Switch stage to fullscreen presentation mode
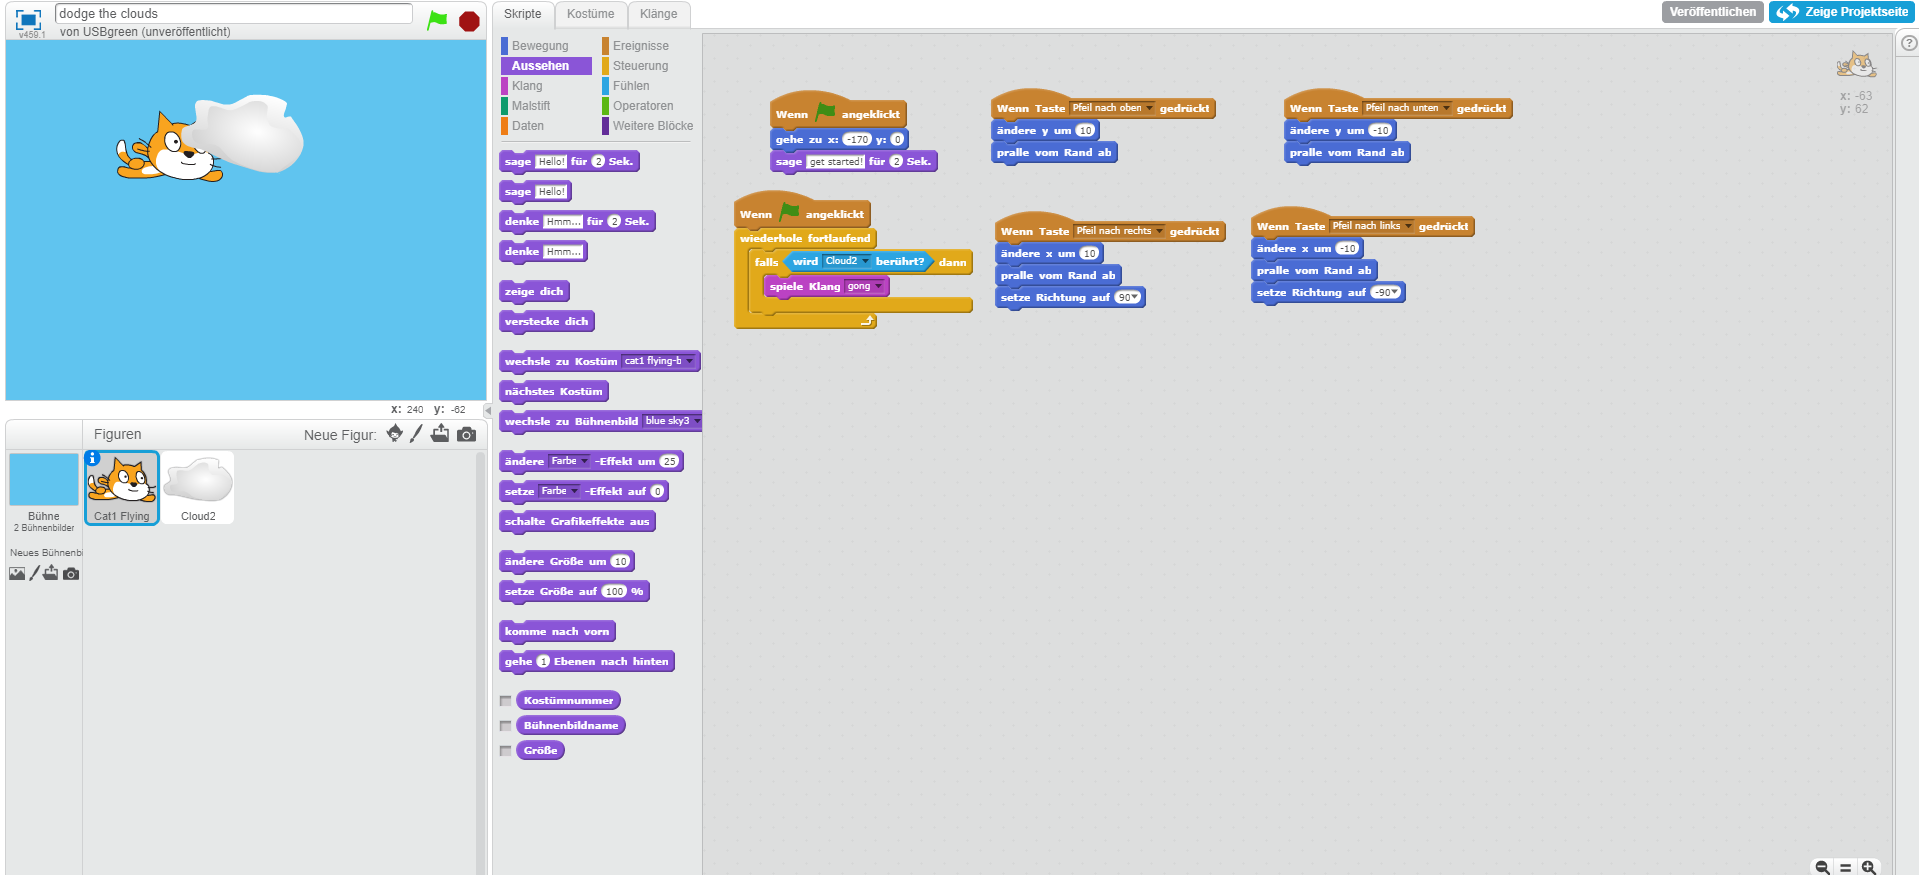Viewport: 1919px width, 875px height. (29, 20)
